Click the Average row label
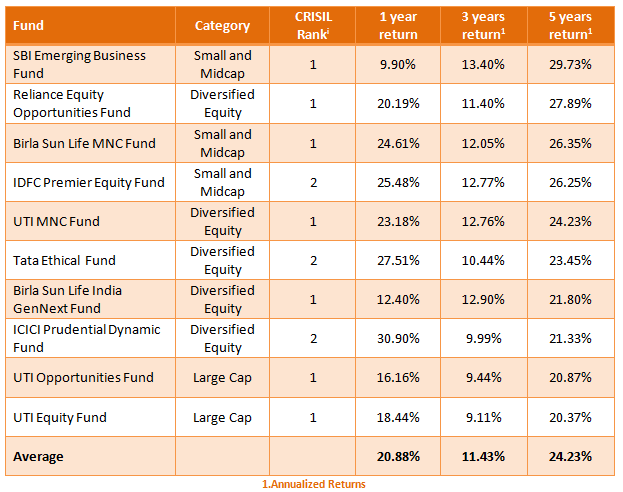This screenshot has width=623, height=492. pyautogui.click(x=38, y=457)
